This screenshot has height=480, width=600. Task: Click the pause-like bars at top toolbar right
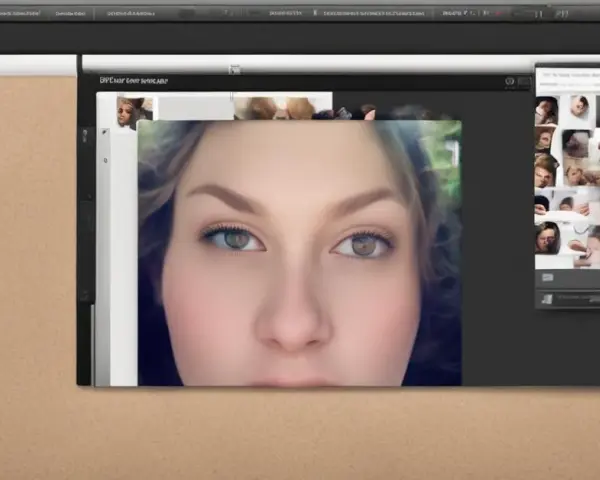tap(539, 14)
